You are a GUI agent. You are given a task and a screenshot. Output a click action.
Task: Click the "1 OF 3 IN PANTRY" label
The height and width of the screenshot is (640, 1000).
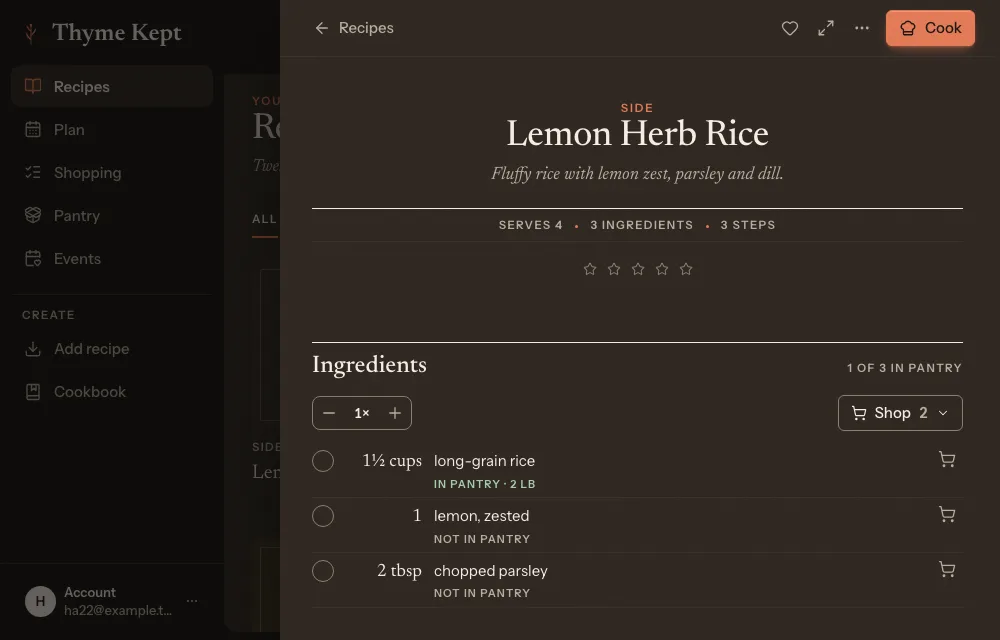click(x=904, y=368)
